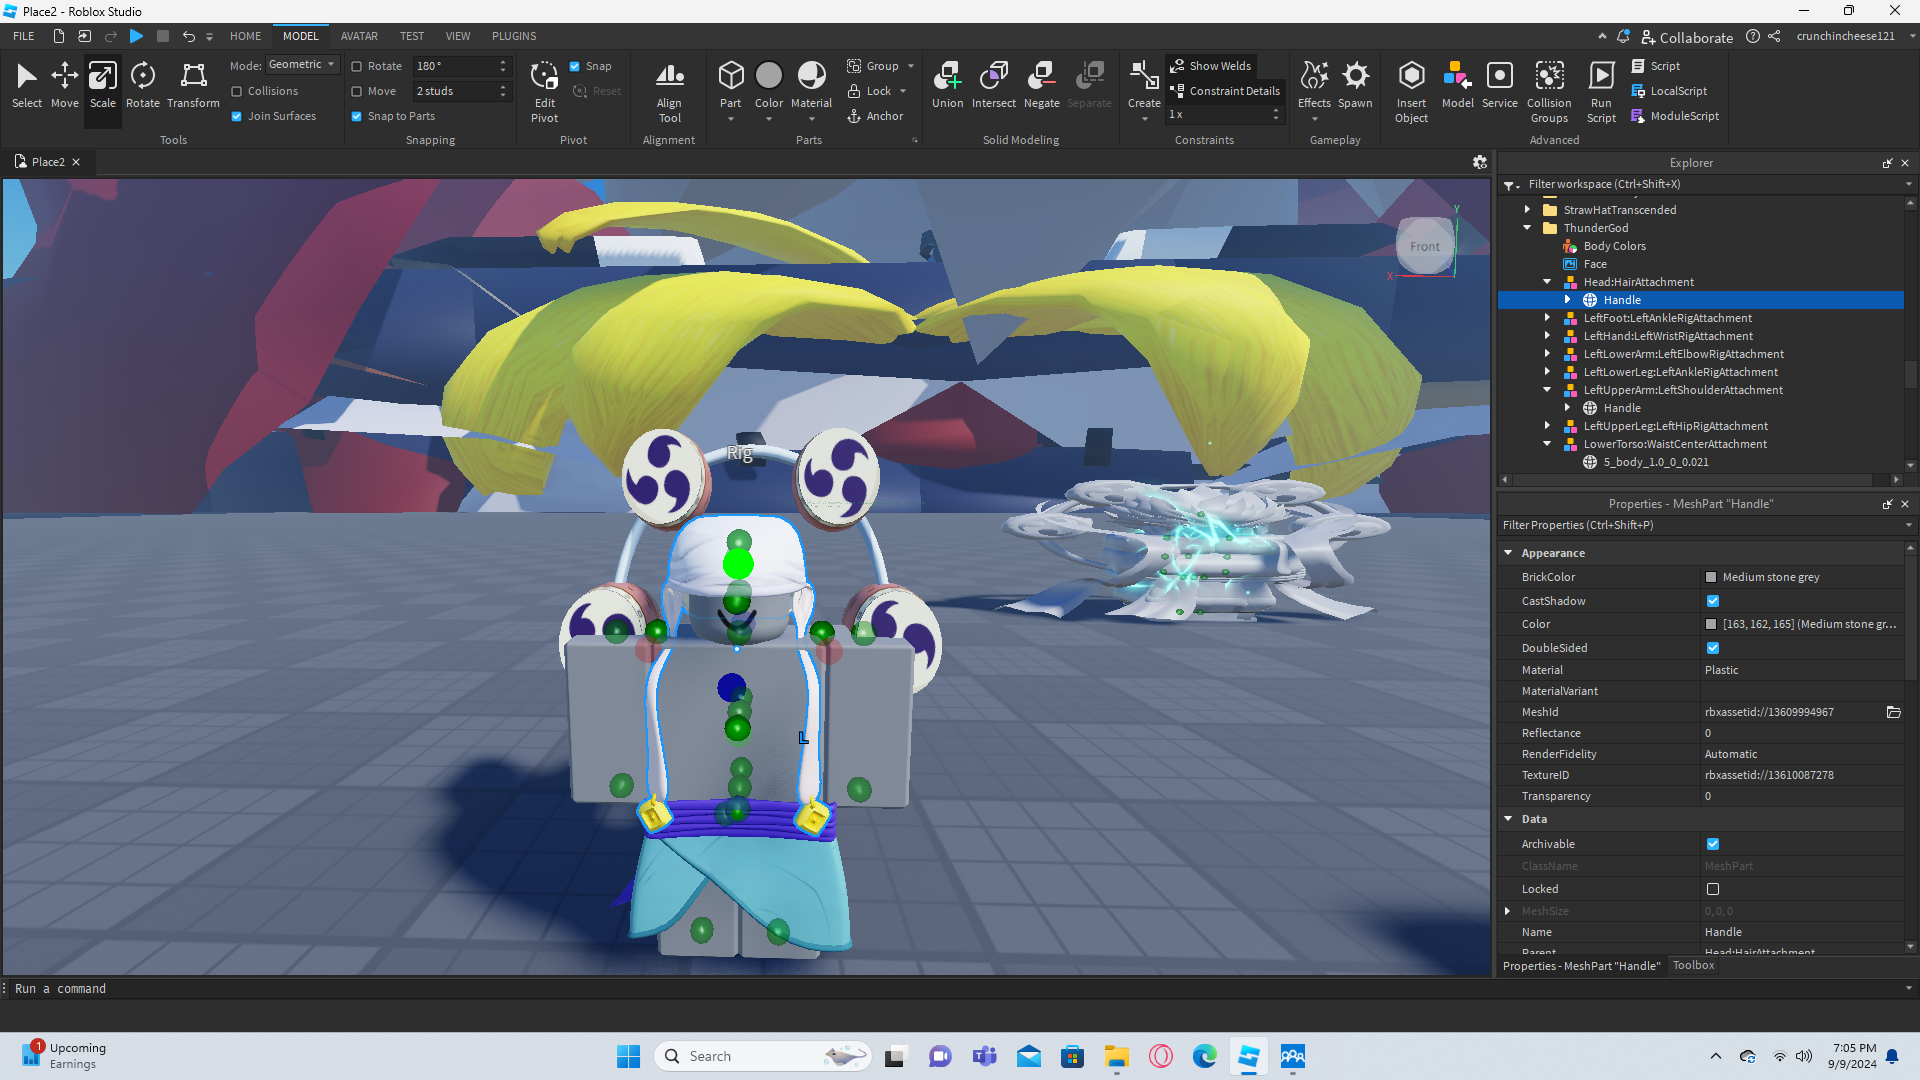
Task: Switch to the AVATAR ribbon tab
Action: coord(359,36)
